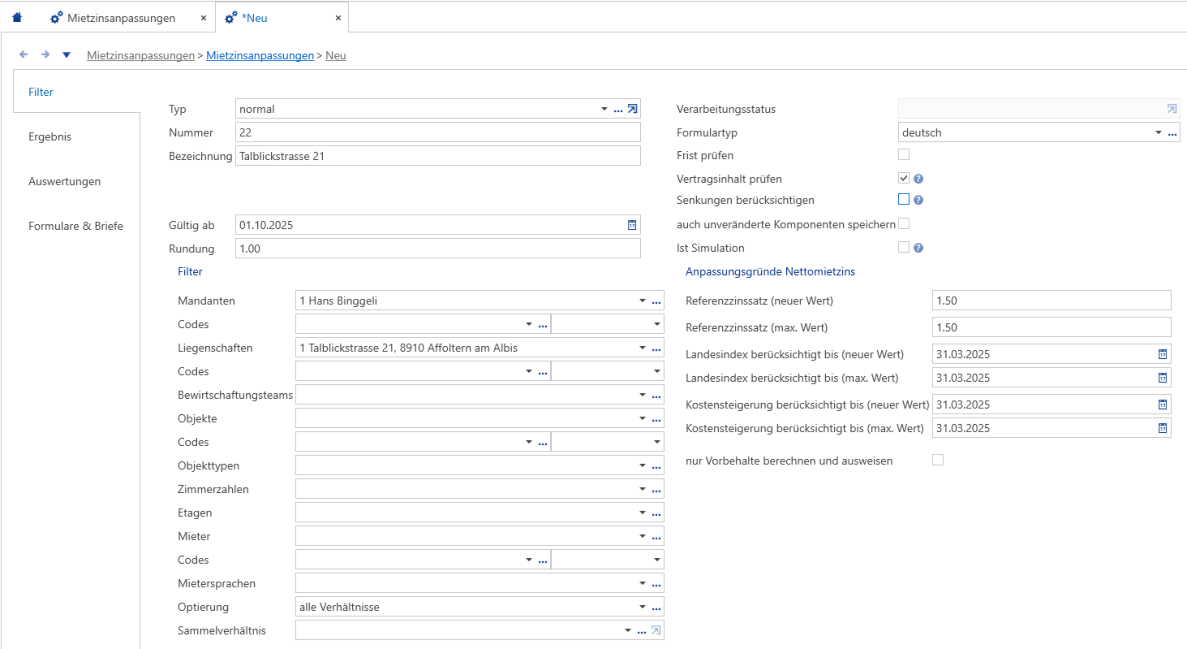
Task: Check nur Vorbehalte berechnen und ausweisen
Action: (x=938, y=460)
